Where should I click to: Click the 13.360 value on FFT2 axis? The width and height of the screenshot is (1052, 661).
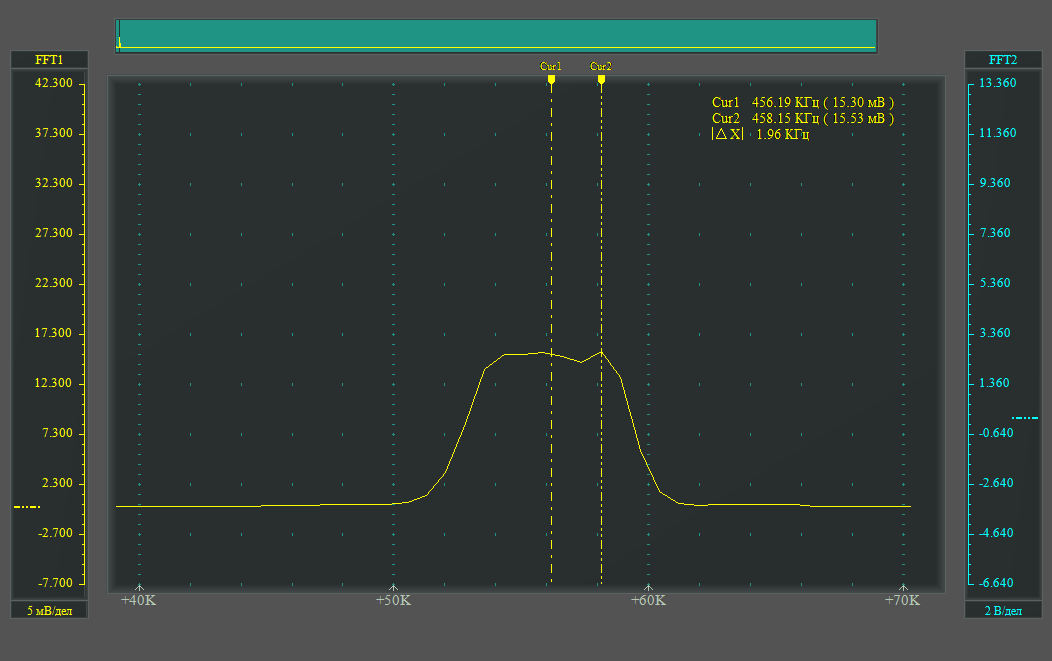tap(998, 83)
